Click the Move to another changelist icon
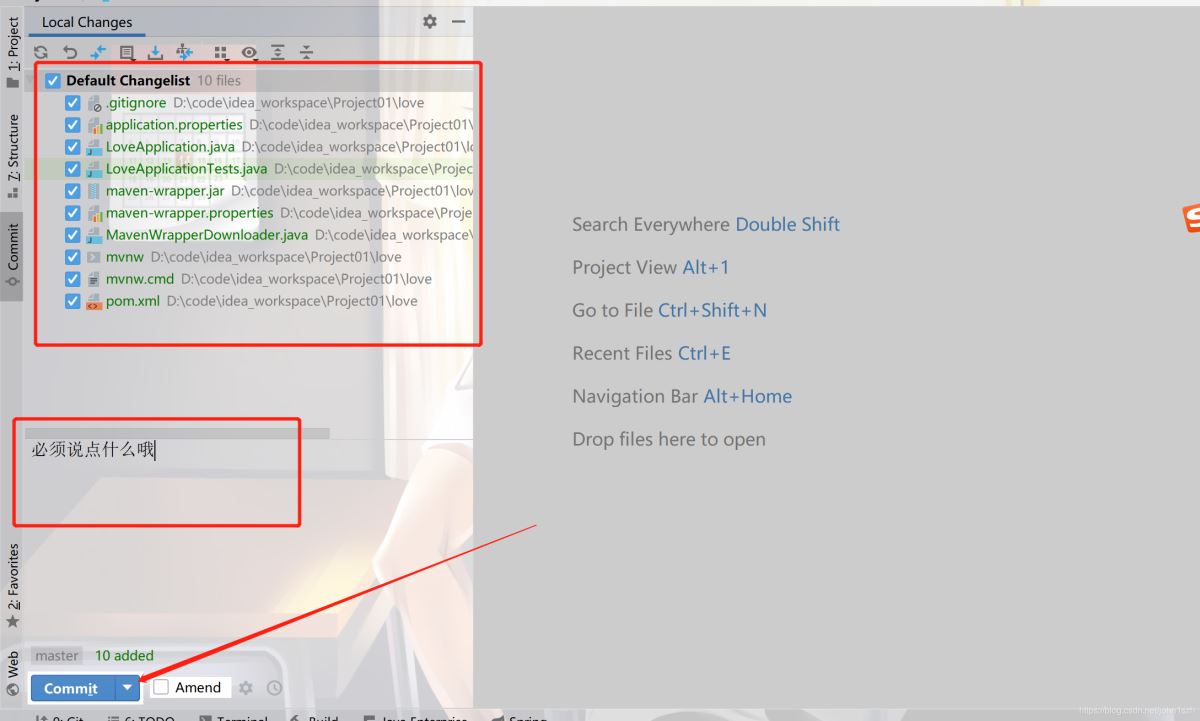 (184, 52)
